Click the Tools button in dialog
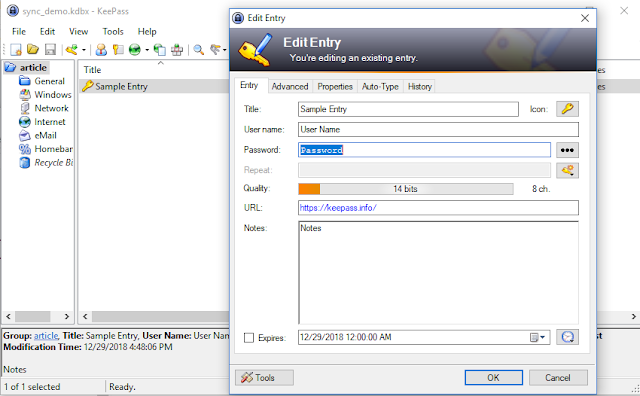This screenshot has height=396, width=640. [x=264, y=378]
